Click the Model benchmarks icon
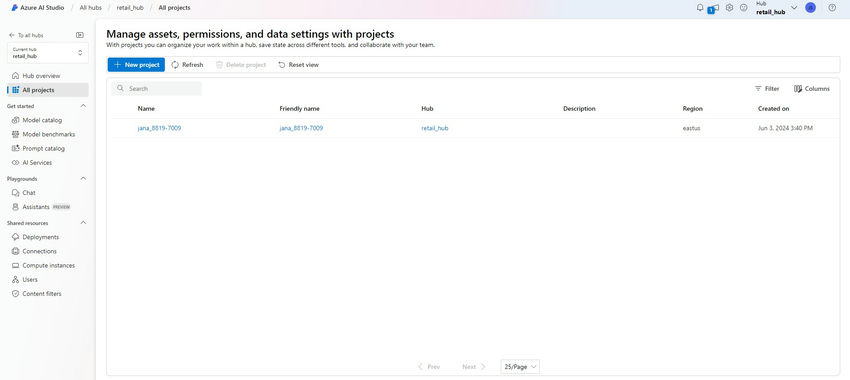Image resolution: width=850 pixels, height=380 pixels. [15, 134]
